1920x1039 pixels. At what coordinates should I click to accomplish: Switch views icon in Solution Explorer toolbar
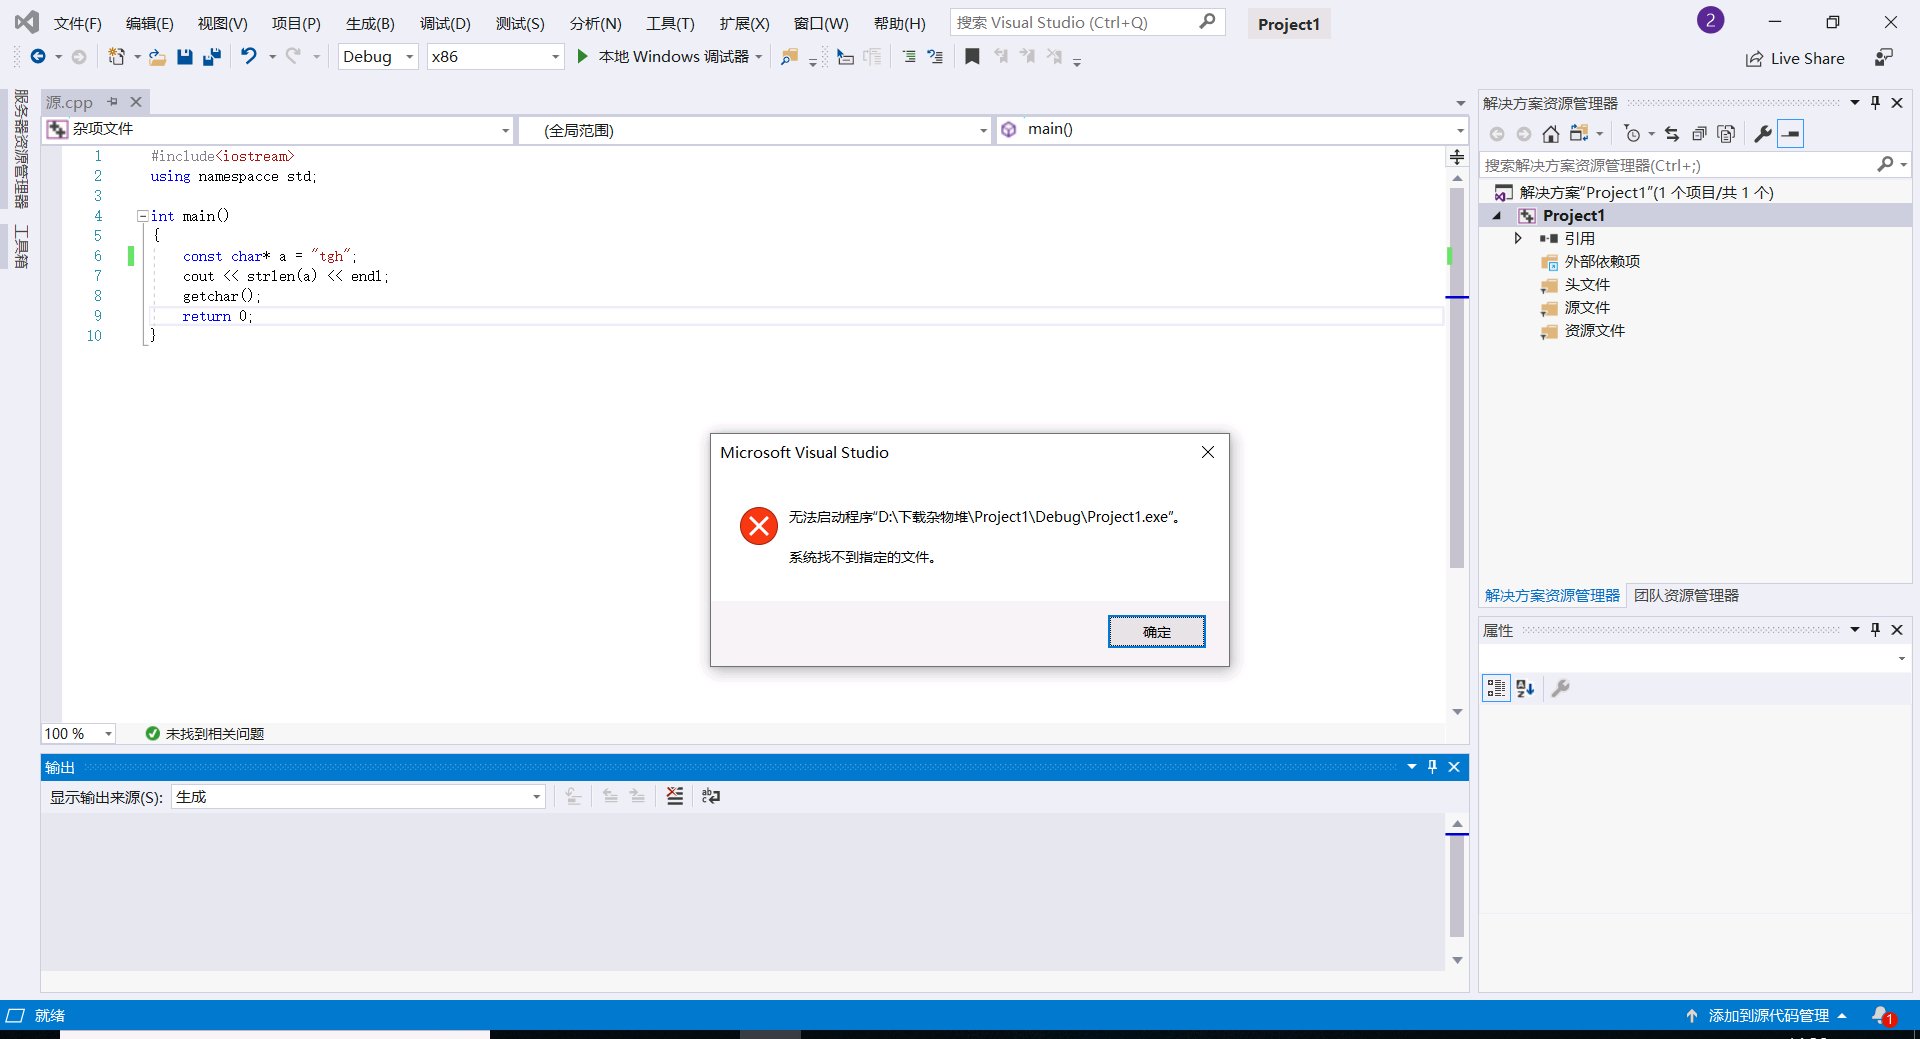tap(1579, 134)
